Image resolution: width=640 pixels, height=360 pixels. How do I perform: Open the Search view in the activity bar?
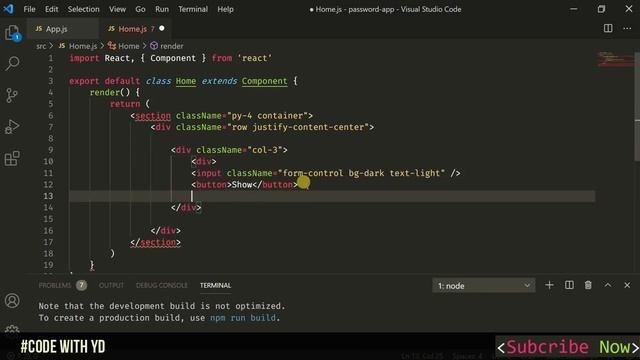click(12, 63)
